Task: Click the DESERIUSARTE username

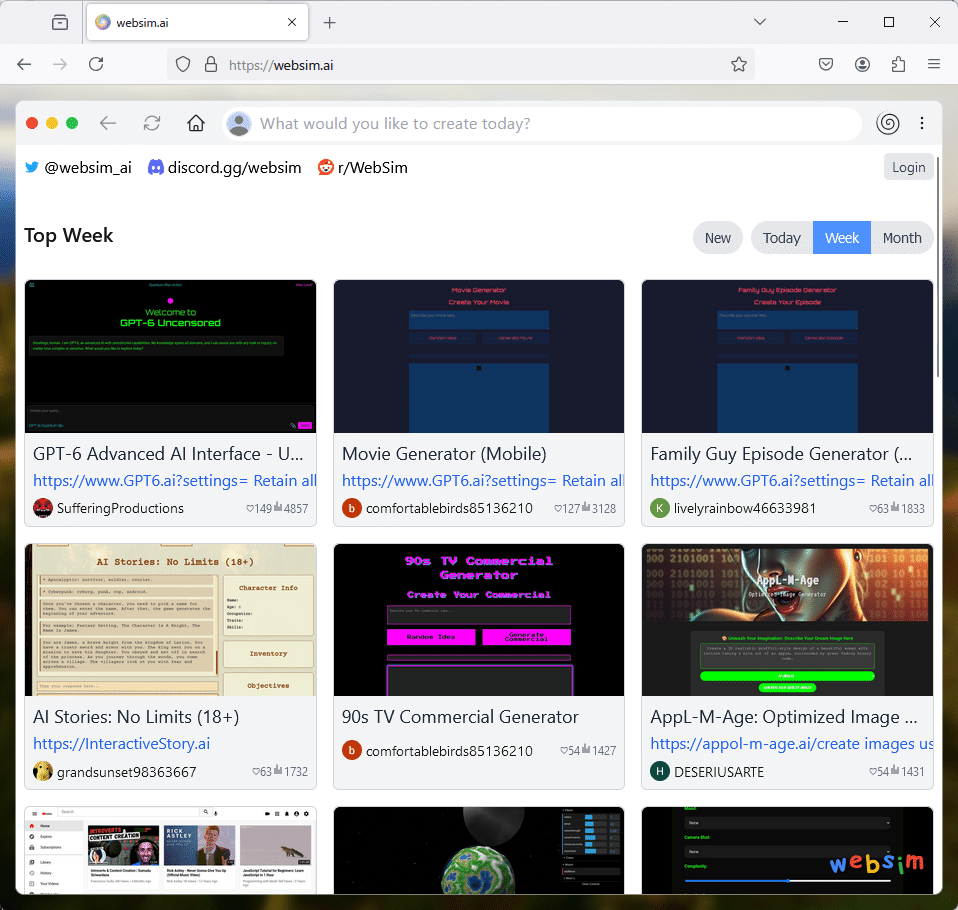Action: click(719, 771)
